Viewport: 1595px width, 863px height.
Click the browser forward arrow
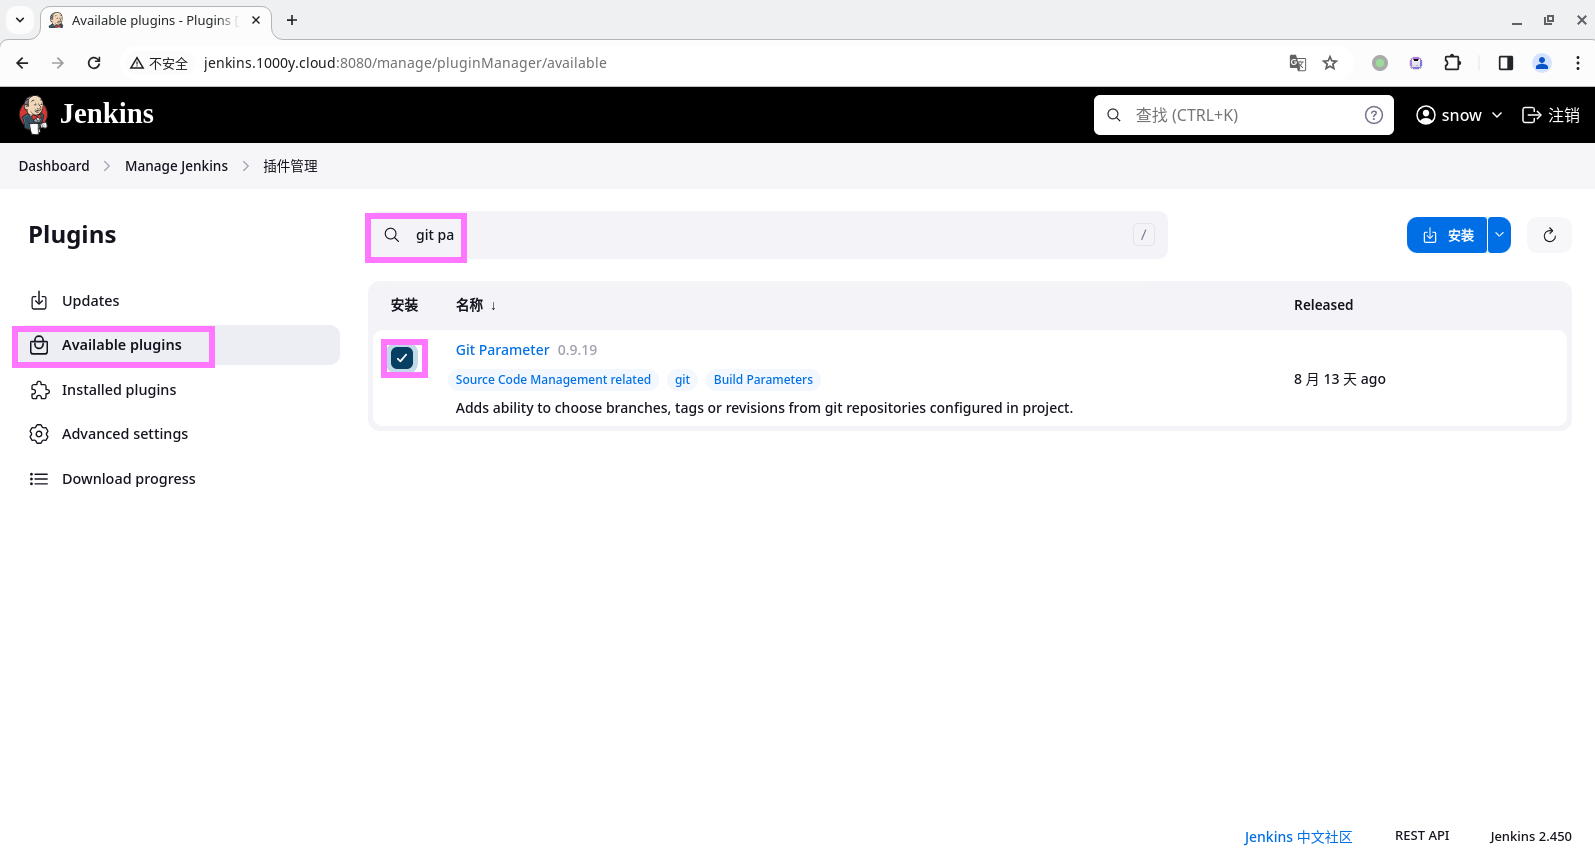(58, 63)
